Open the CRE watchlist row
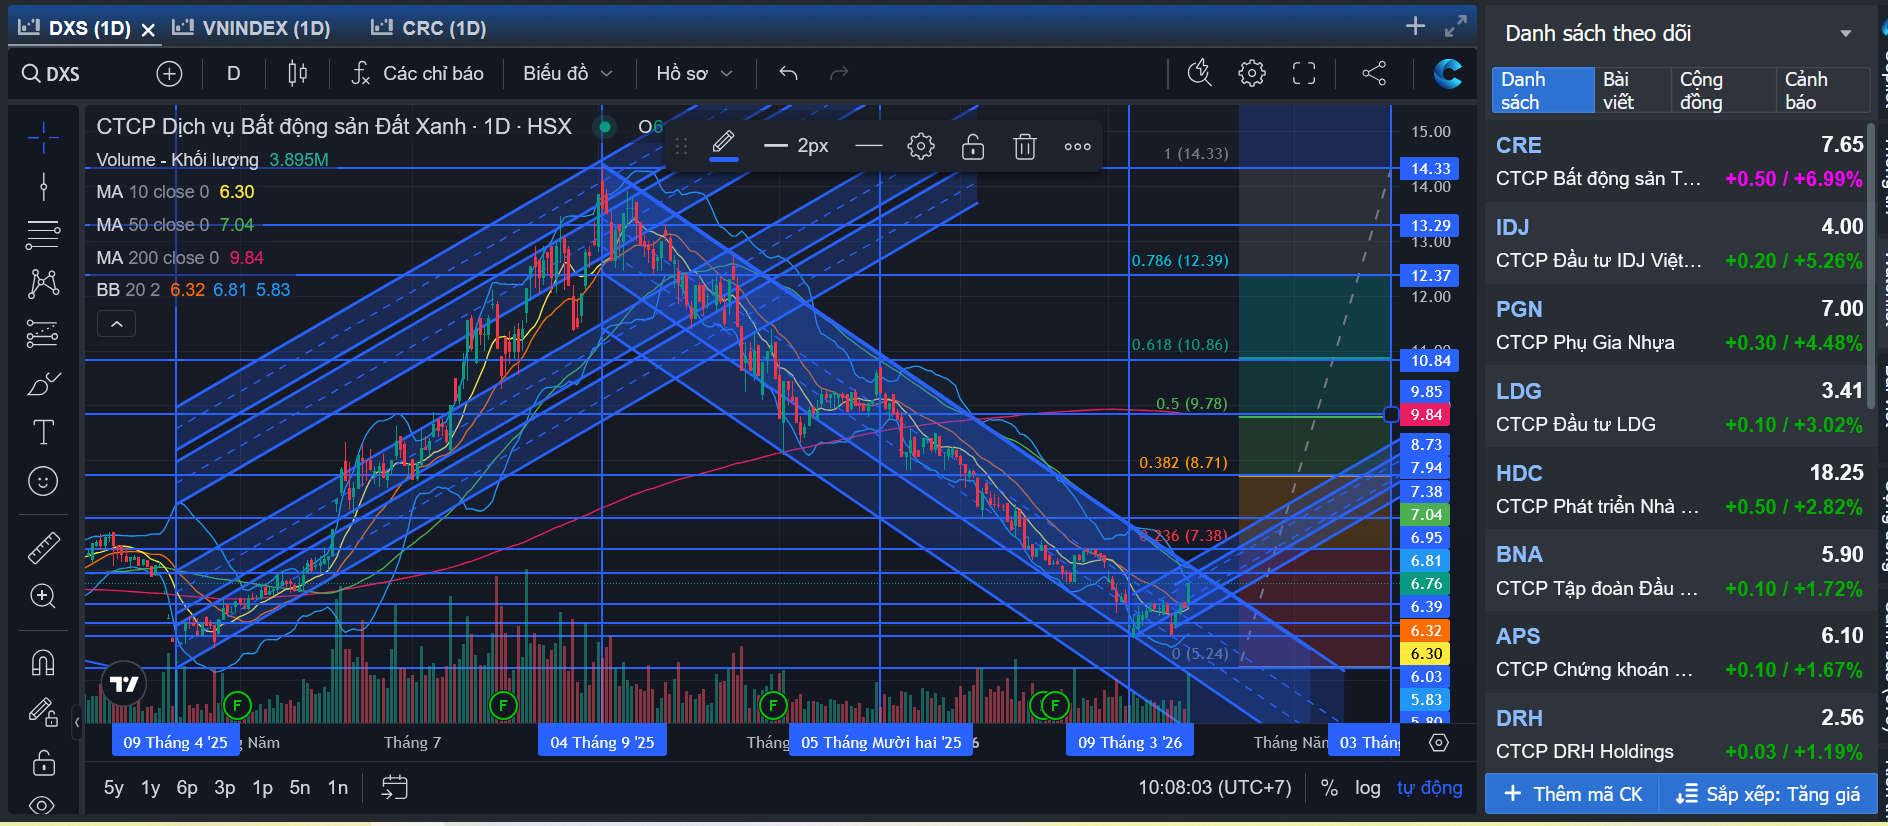 1679,161
